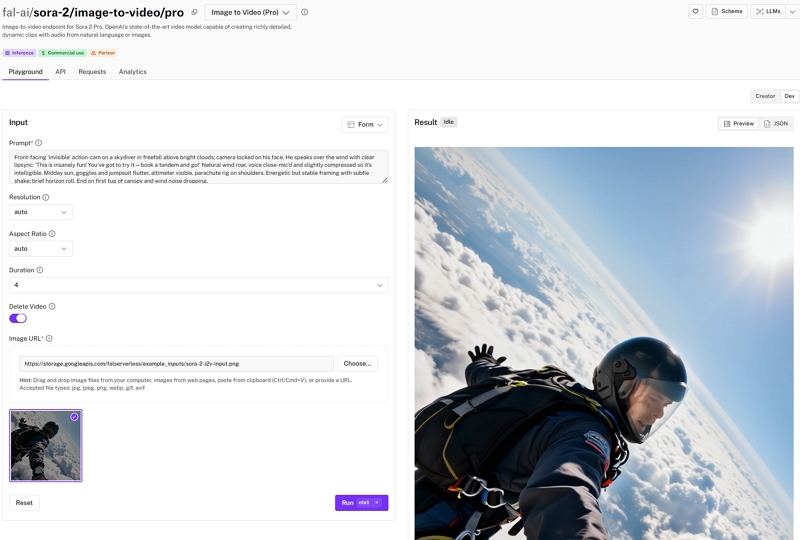Open the LLMs button

(x=768, y=11)
